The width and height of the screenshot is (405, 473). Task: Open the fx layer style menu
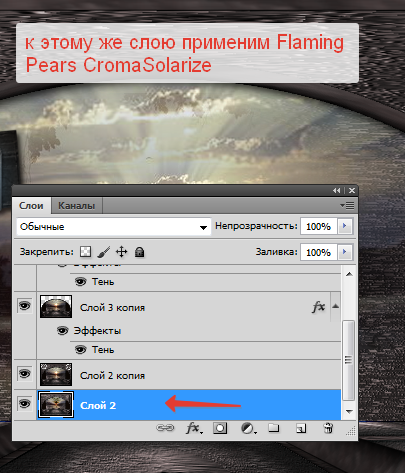click(x=194, y=428)
